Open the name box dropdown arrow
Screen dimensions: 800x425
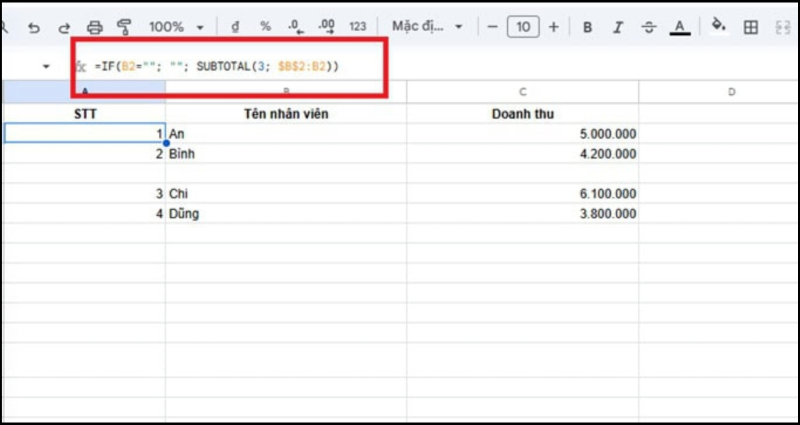[46, 66]
